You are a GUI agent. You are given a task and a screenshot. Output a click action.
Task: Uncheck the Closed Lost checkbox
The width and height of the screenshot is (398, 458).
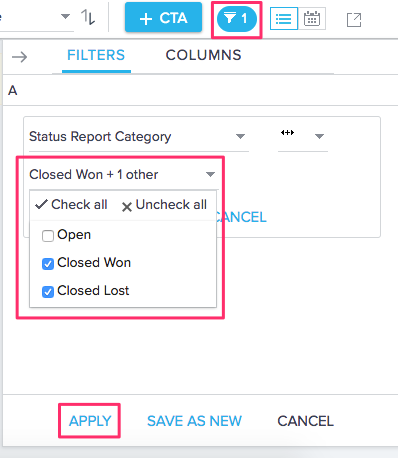click(x=48, y=292)
